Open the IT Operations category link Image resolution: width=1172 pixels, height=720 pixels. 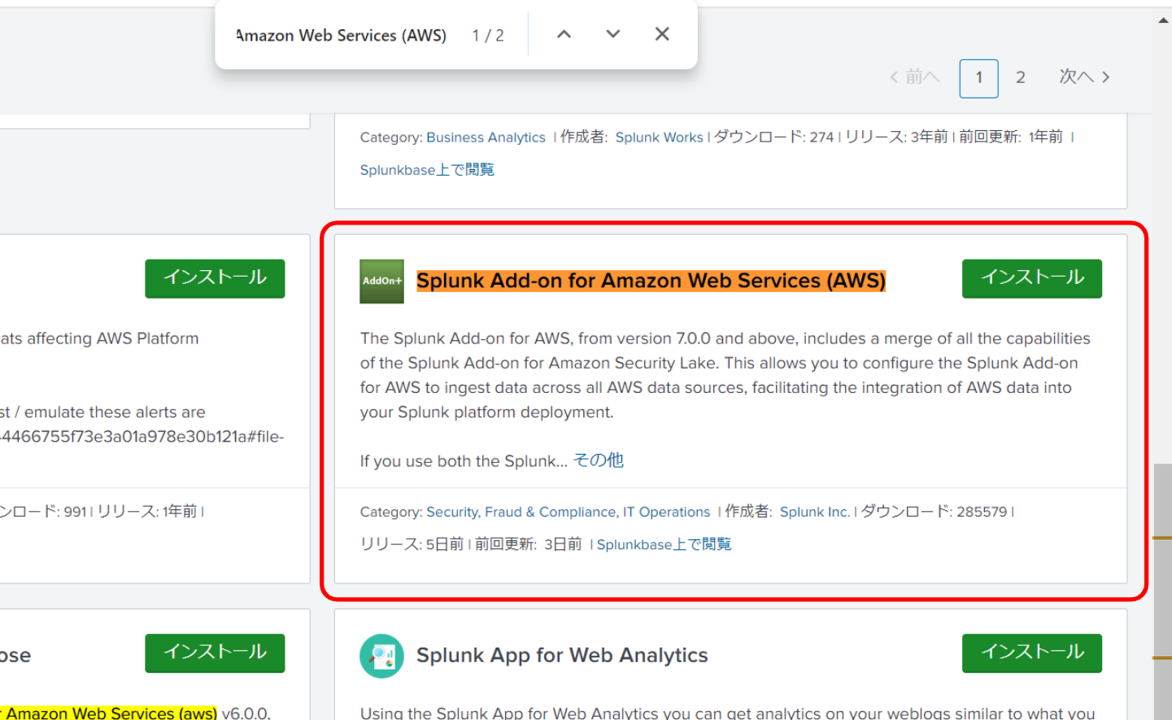point(659,511)
